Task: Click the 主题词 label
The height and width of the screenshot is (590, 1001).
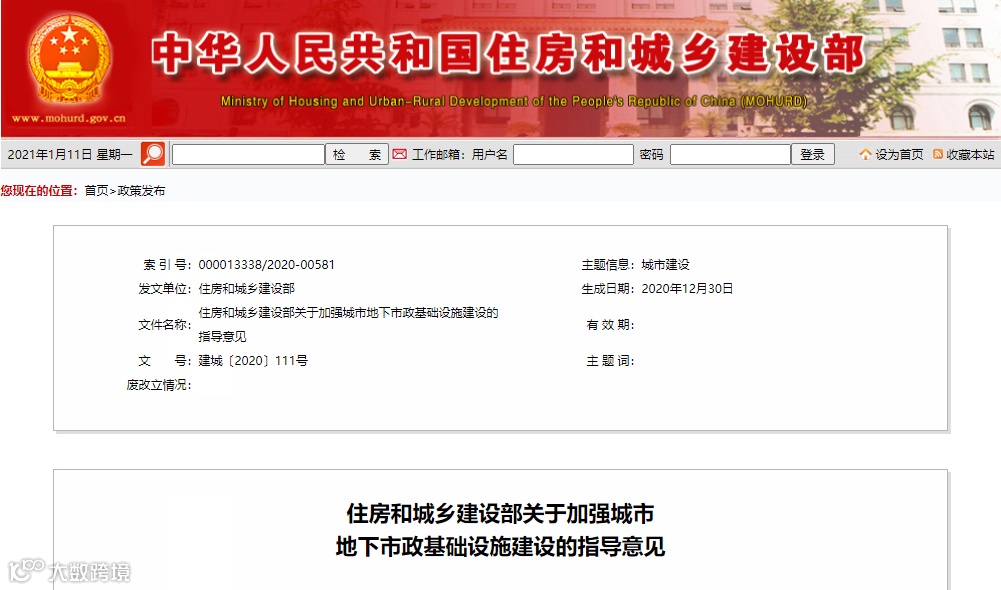Action: (x=610, y=361)
